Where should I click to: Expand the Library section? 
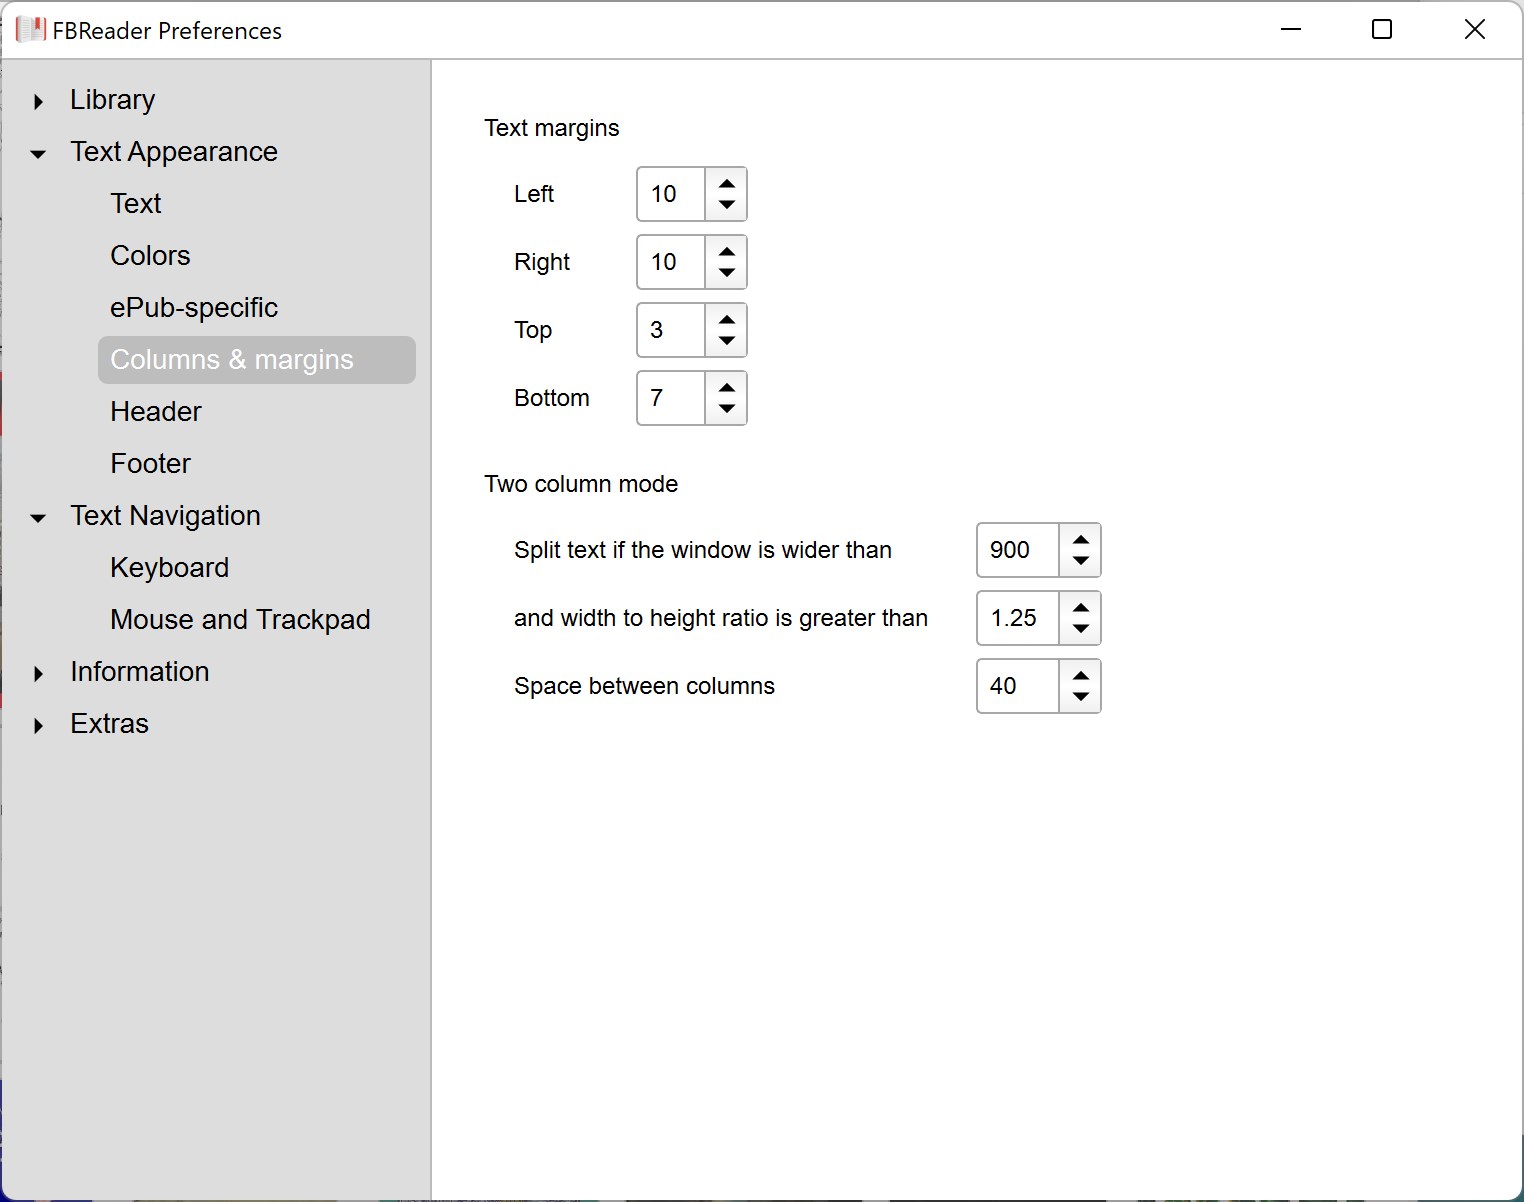(38, 100)
